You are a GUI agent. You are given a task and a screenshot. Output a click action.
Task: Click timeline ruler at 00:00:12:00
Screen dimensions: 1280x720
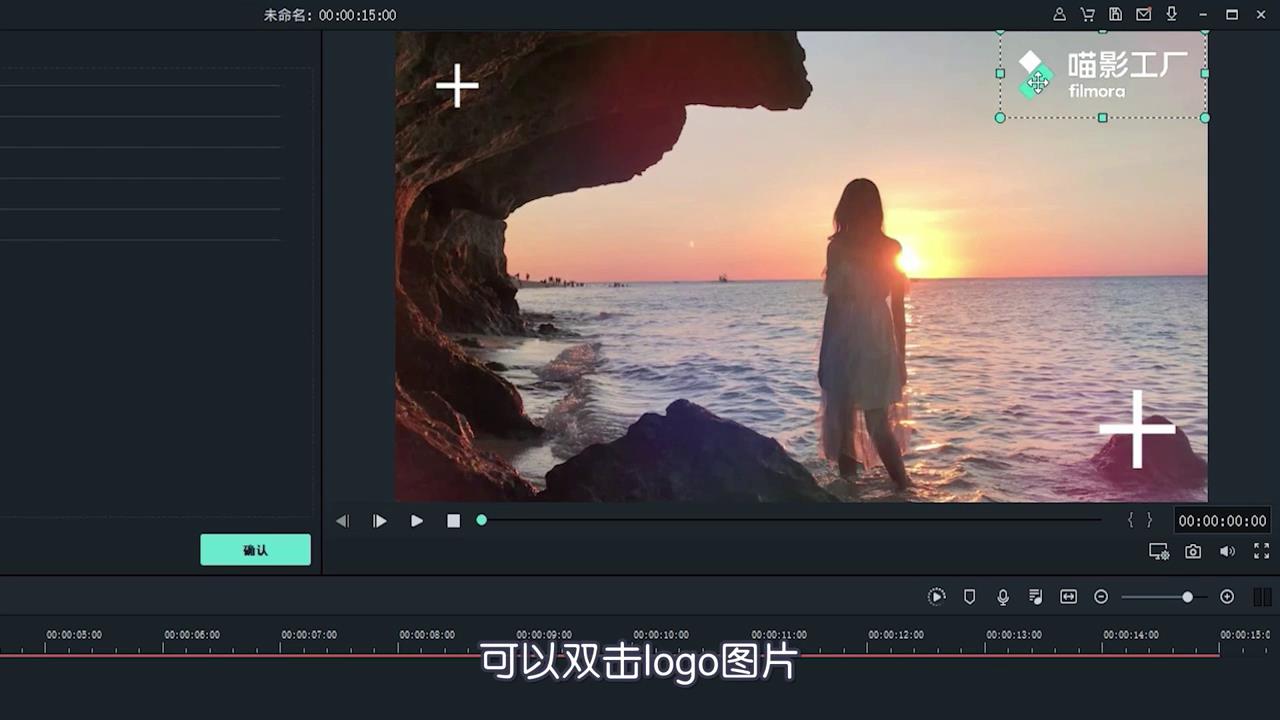(x=896, y=635)
